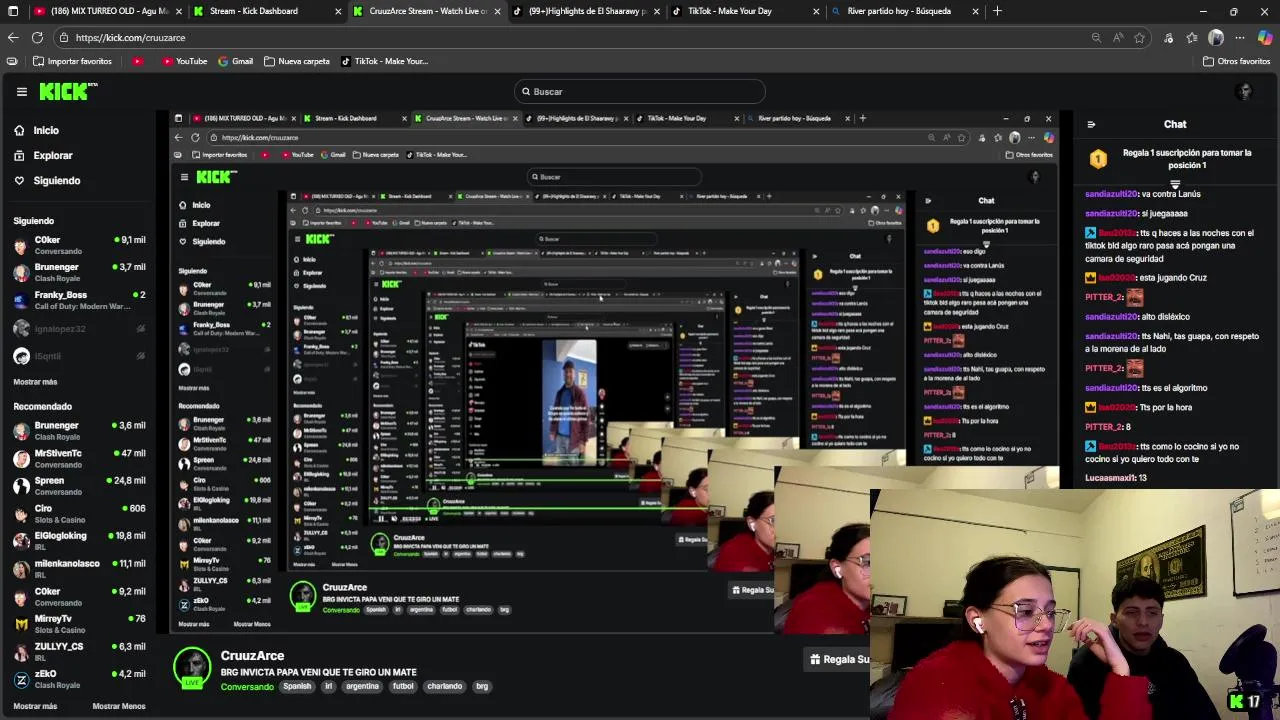Image resolution: width=1280 pixels, height=720 pixels.
Task: Reload the page with refresh button
Action: coord(37,38)
